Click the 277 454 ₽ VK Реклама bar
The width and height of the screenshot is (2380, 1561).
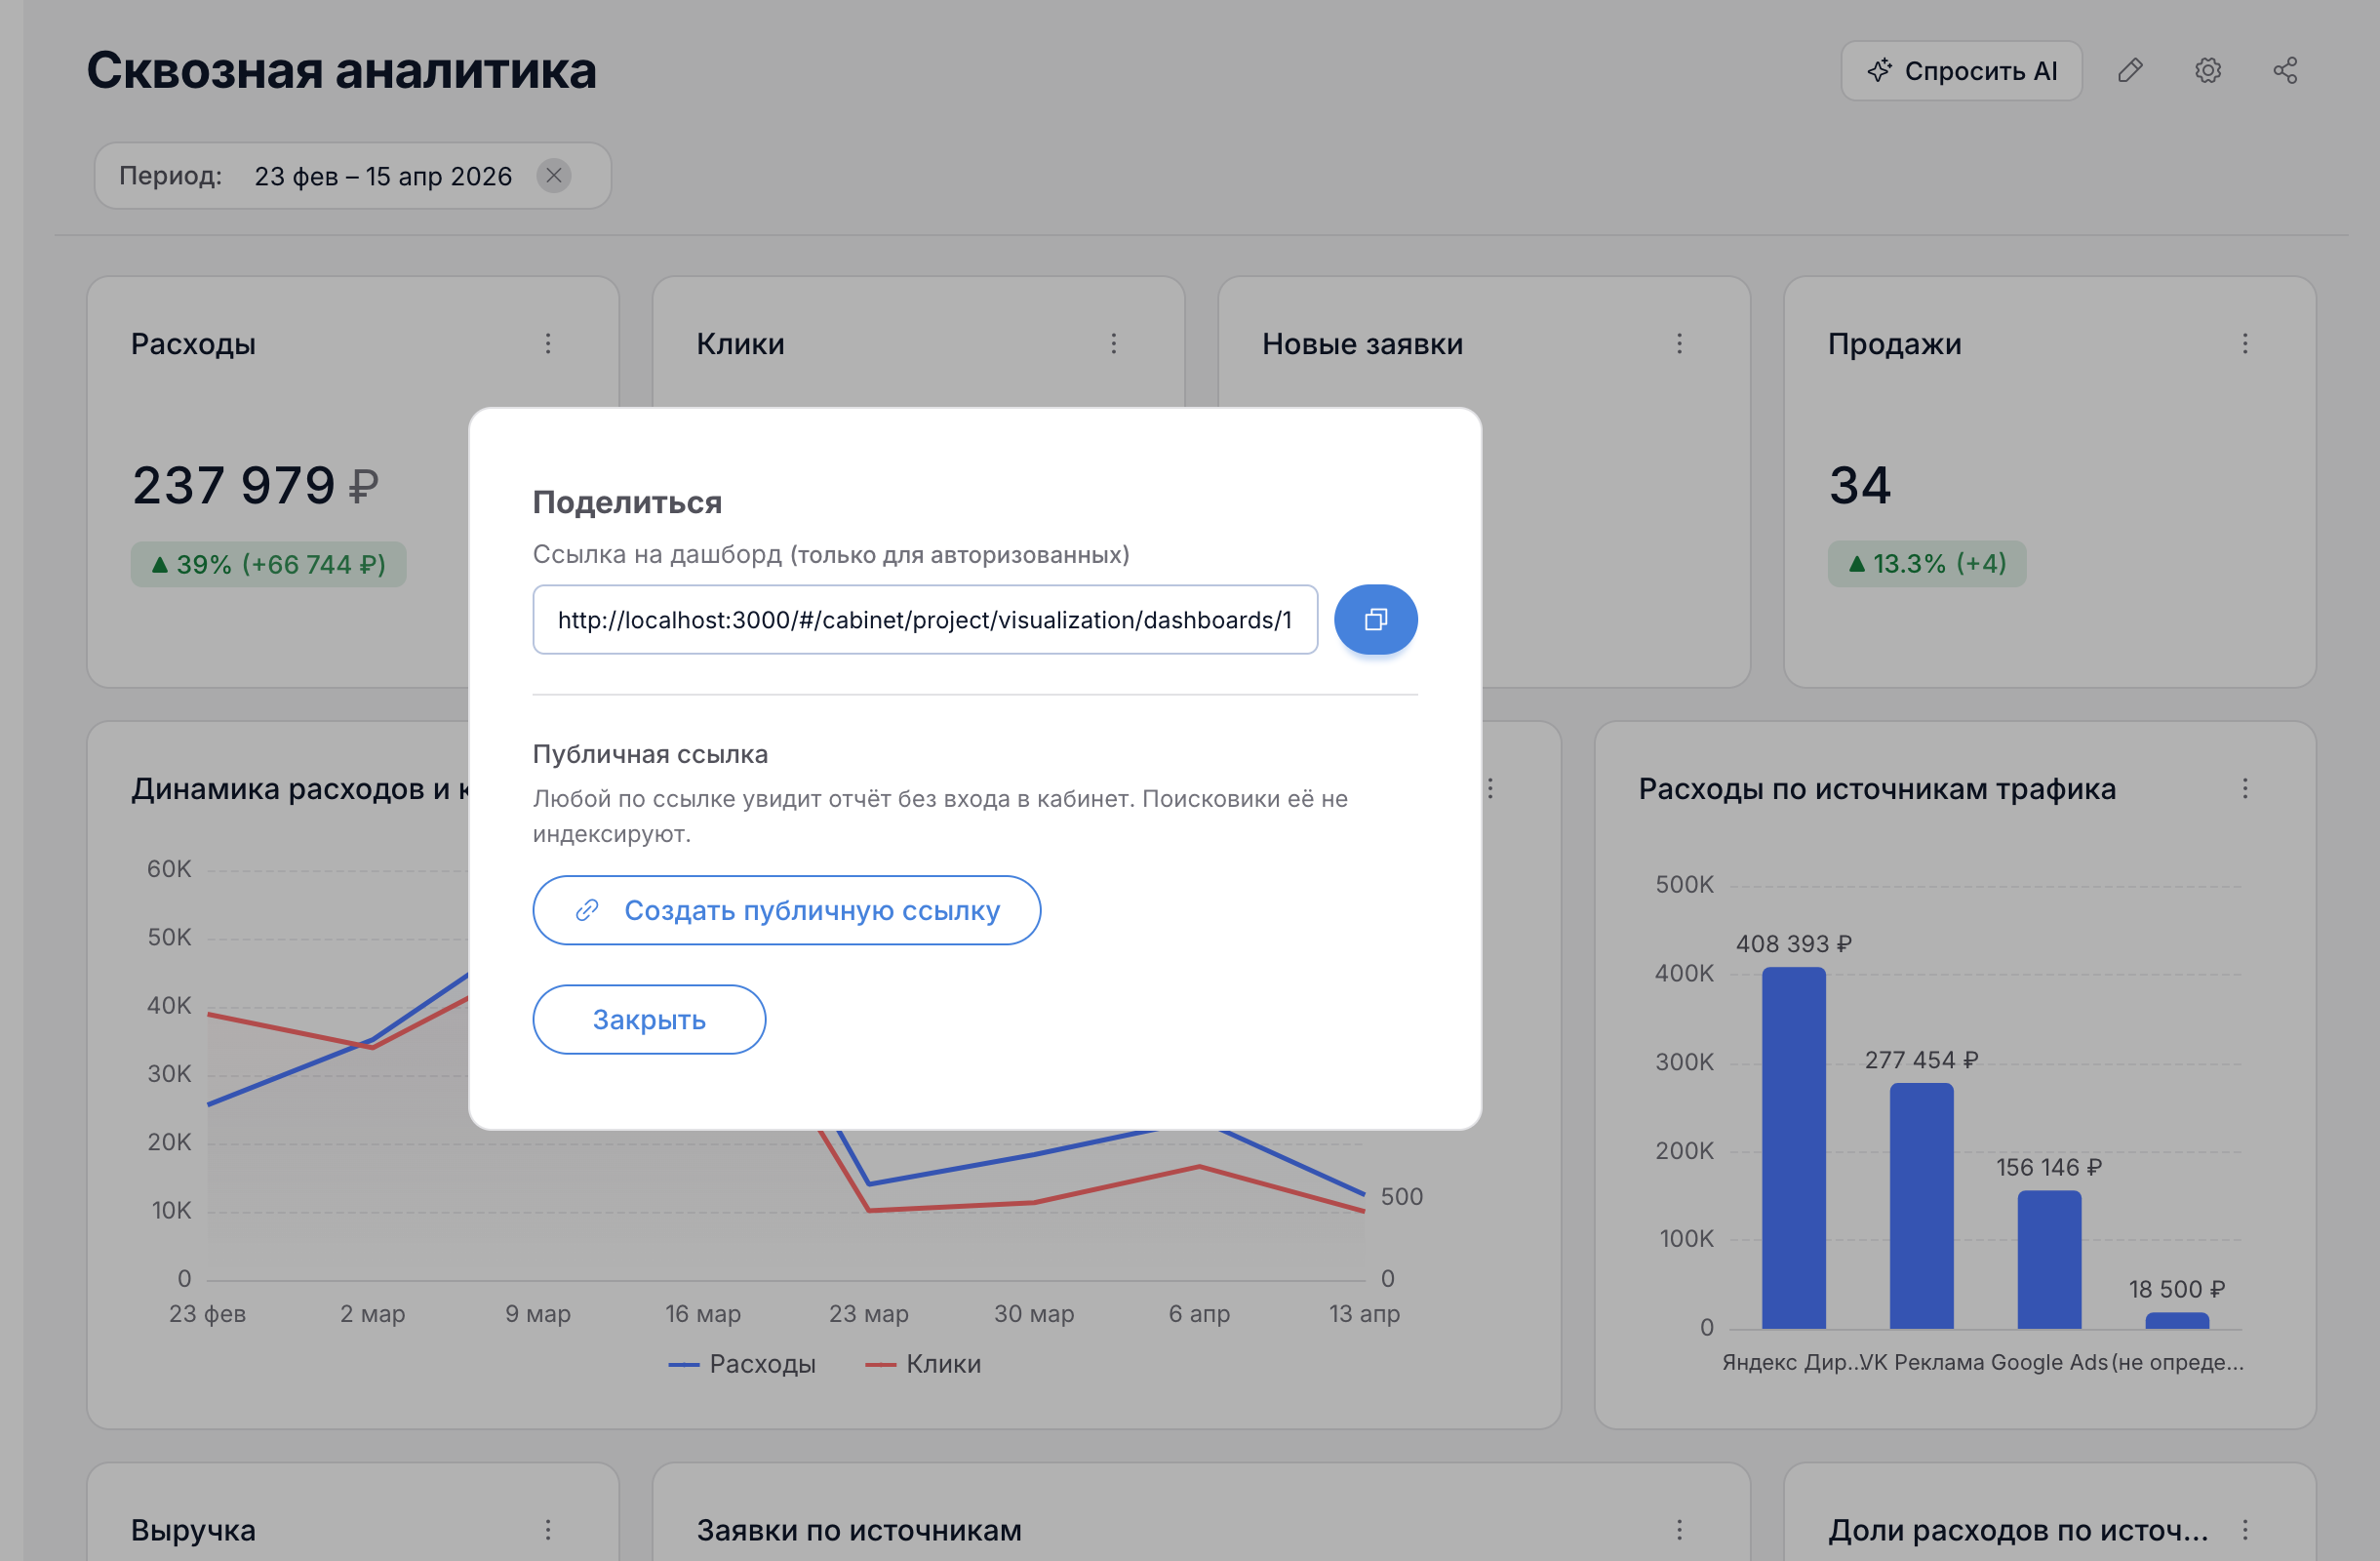pyautogui.click(x=1922, y=1206)
